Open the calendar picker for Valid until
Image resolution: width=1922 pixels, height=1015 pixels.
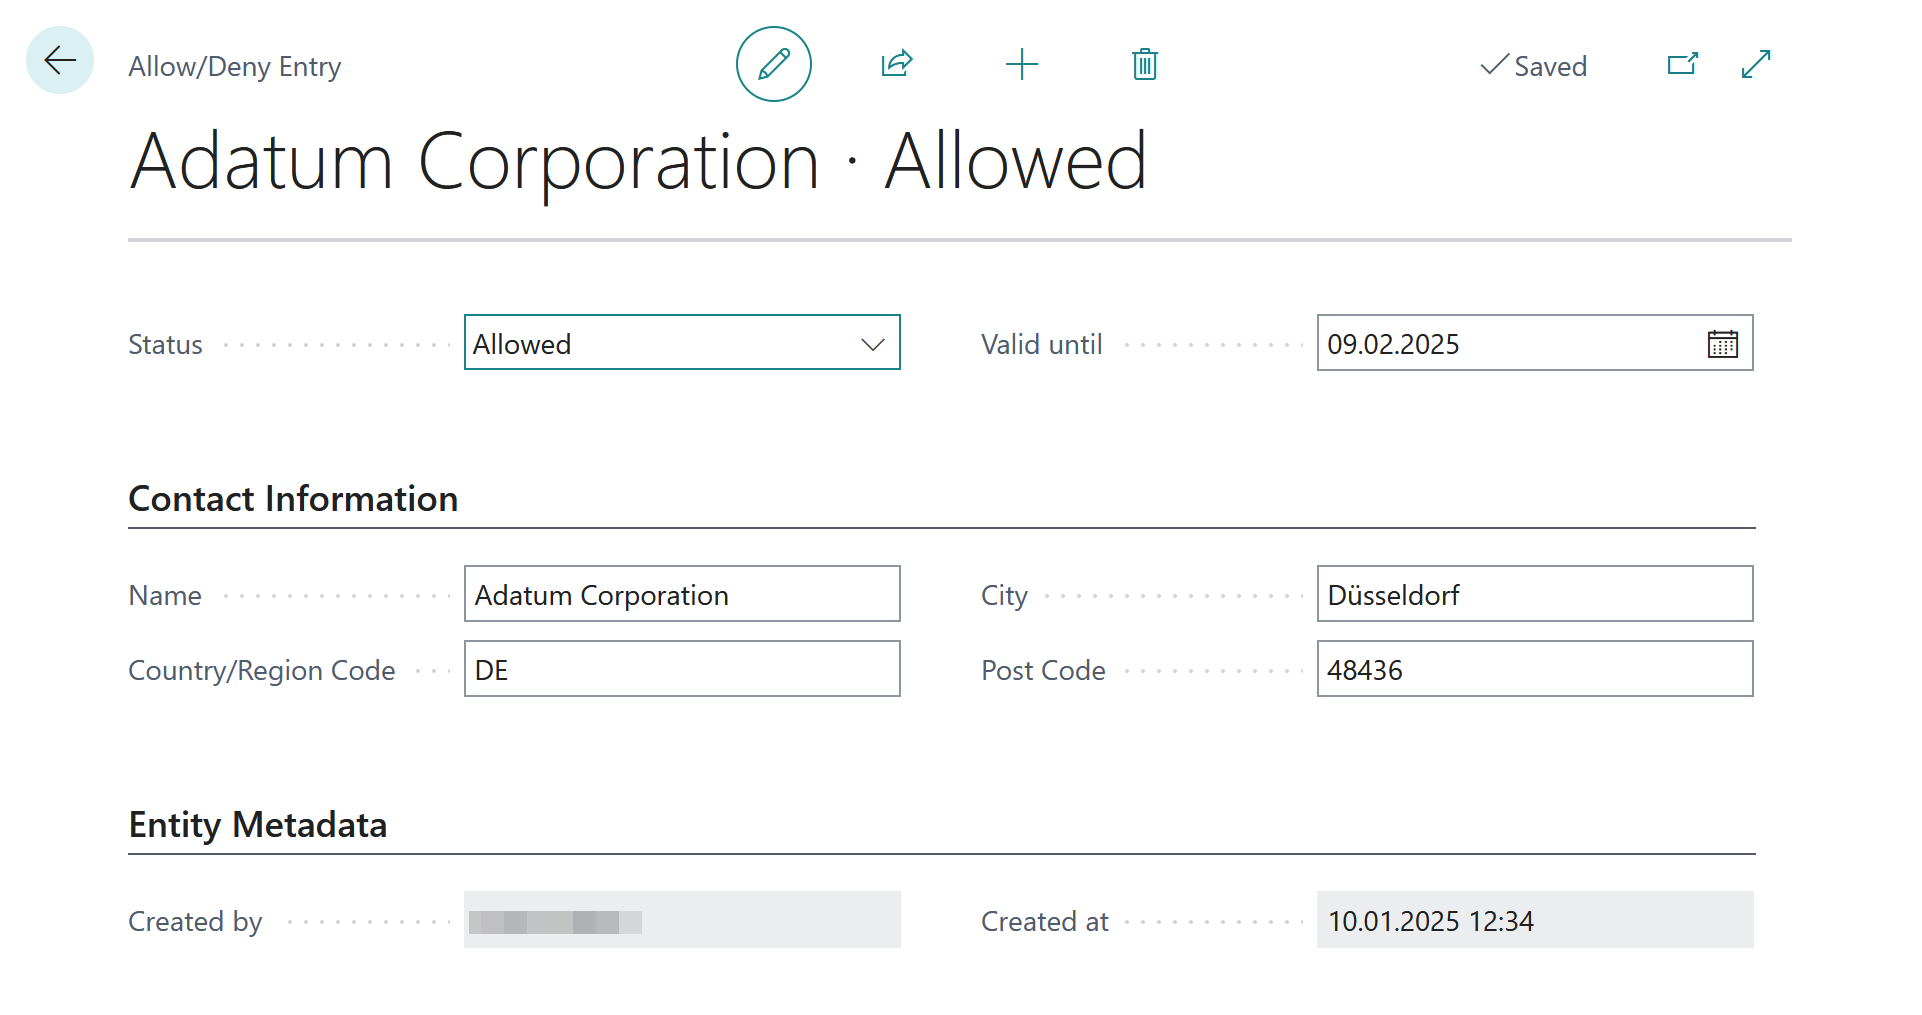tap(1723, 344)
